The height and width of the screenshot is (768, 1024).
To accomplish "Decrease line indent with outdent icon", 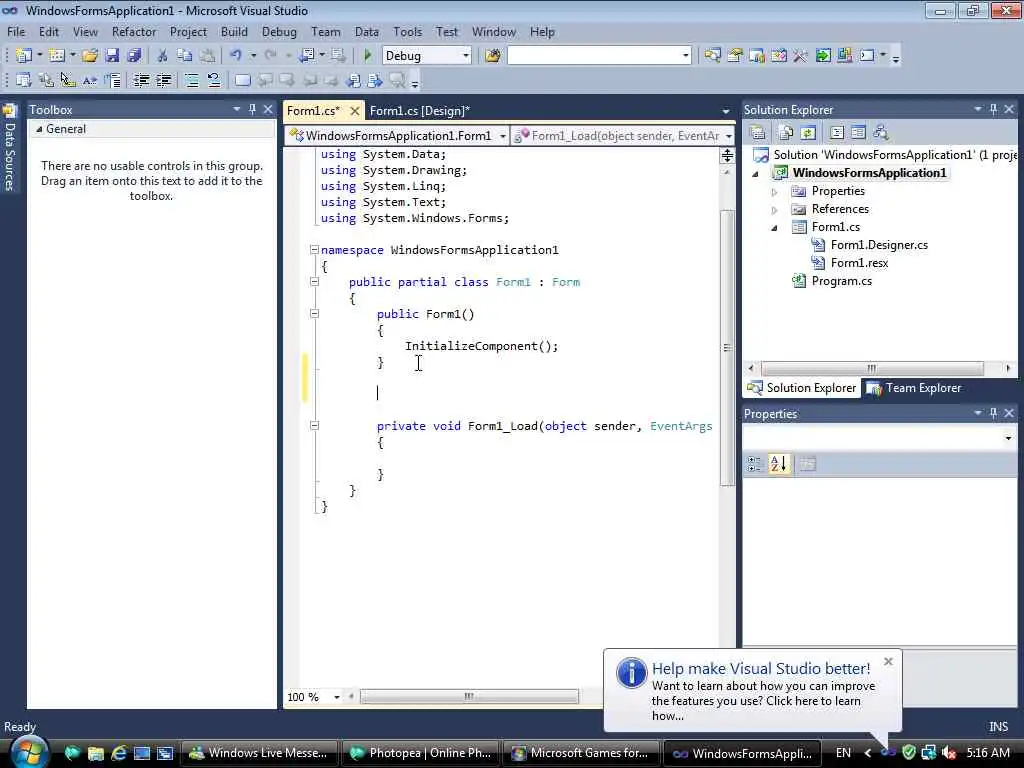I will (141, 80).
